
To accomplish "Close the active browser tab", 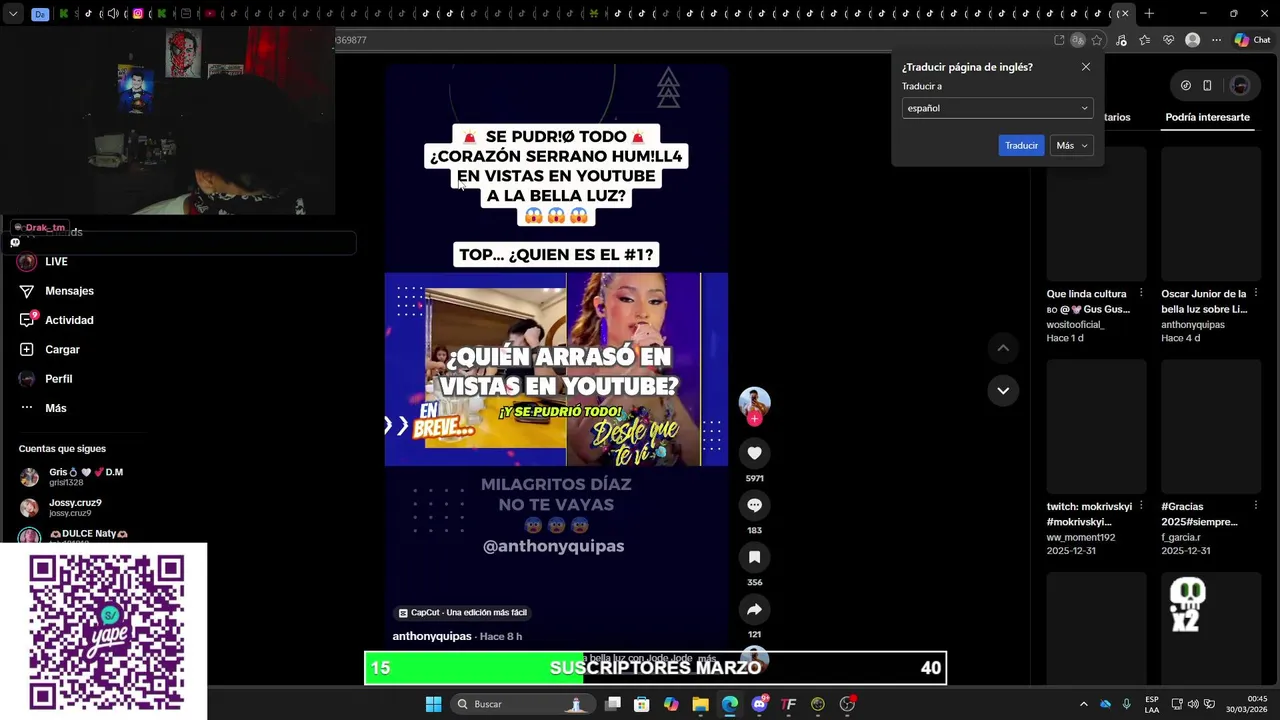I will coord(1125,14).
